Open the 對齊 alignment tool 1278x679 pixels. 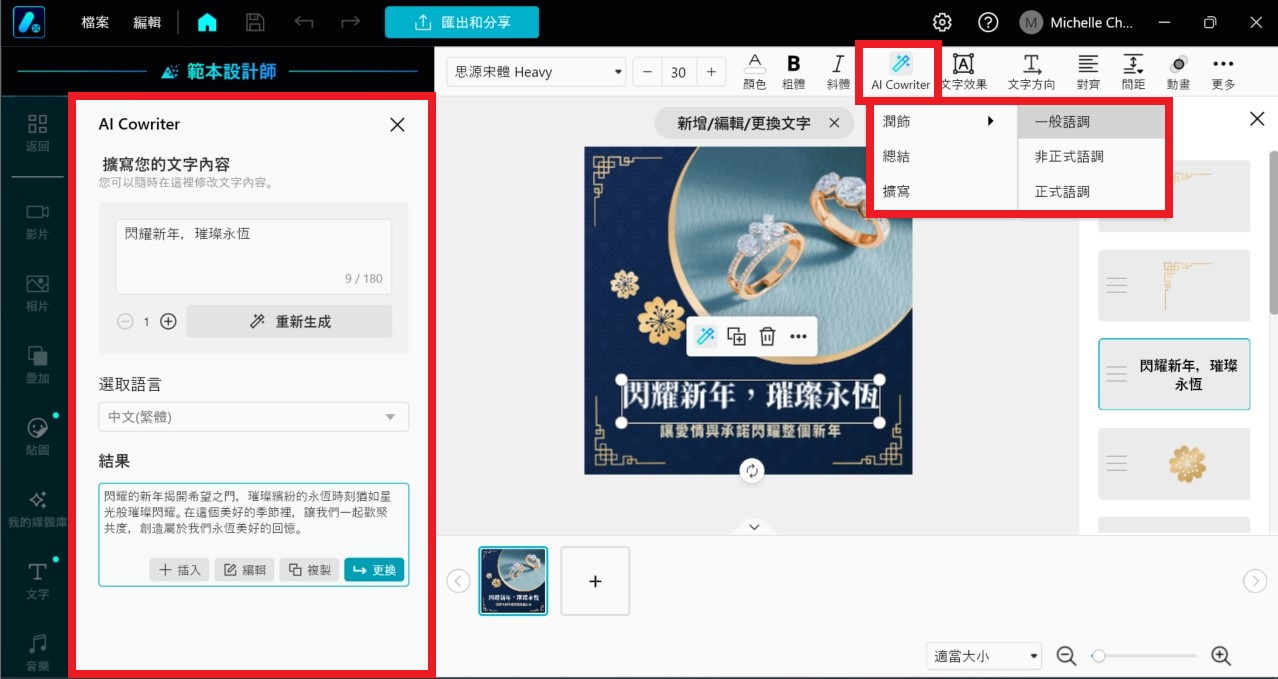(x=1088, y=70)
